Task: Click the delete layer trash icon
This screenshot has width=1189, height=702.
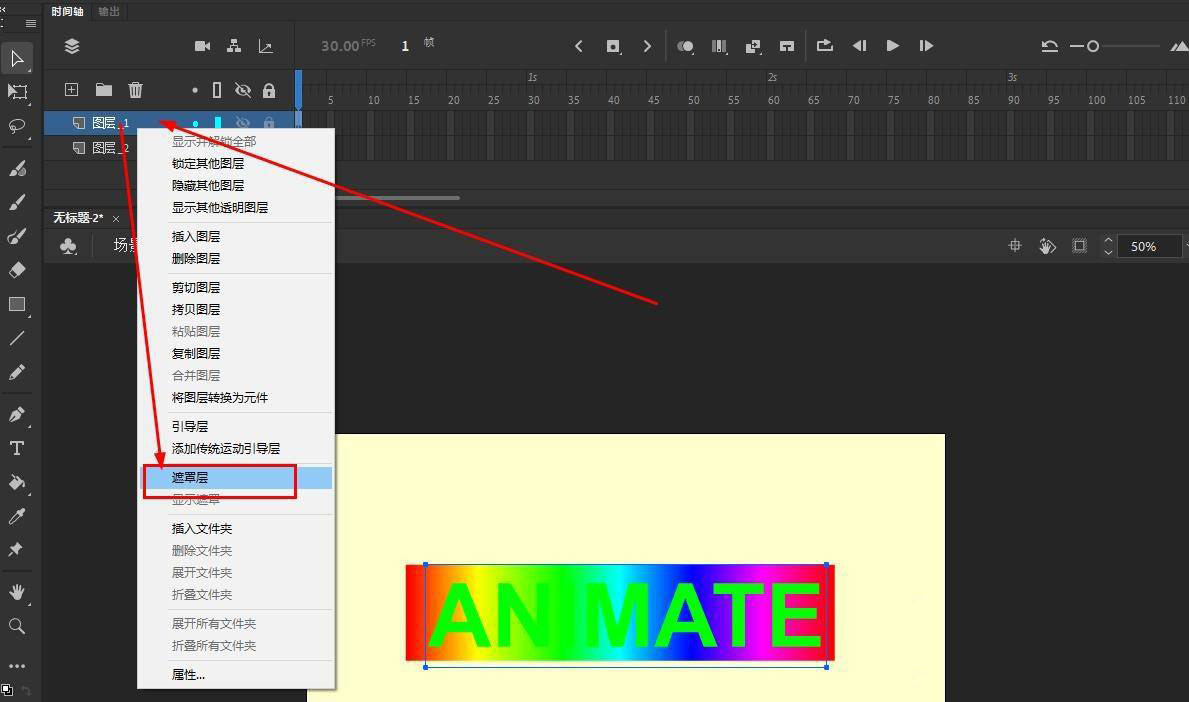Action: (x=136, y=90)
